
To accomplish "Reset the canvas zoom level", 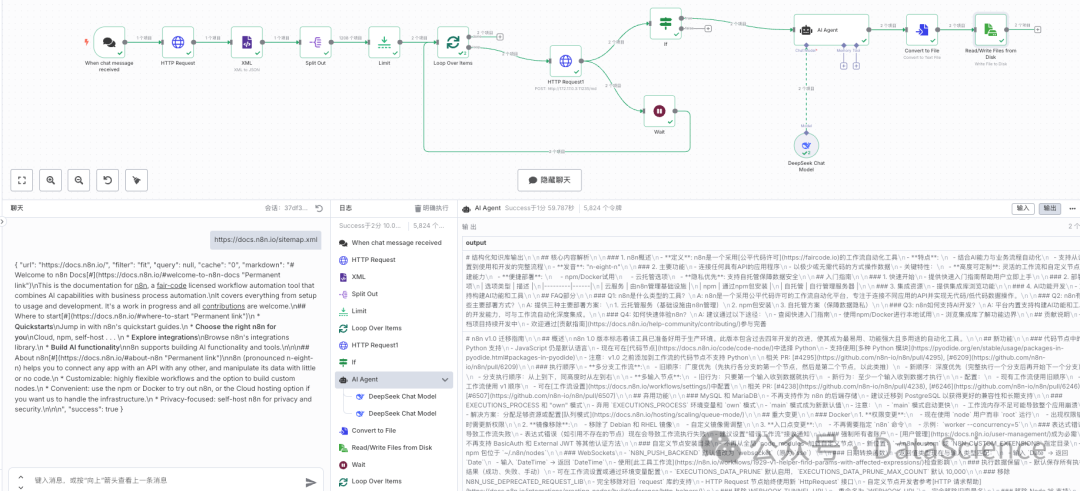I will coord(107,180).
